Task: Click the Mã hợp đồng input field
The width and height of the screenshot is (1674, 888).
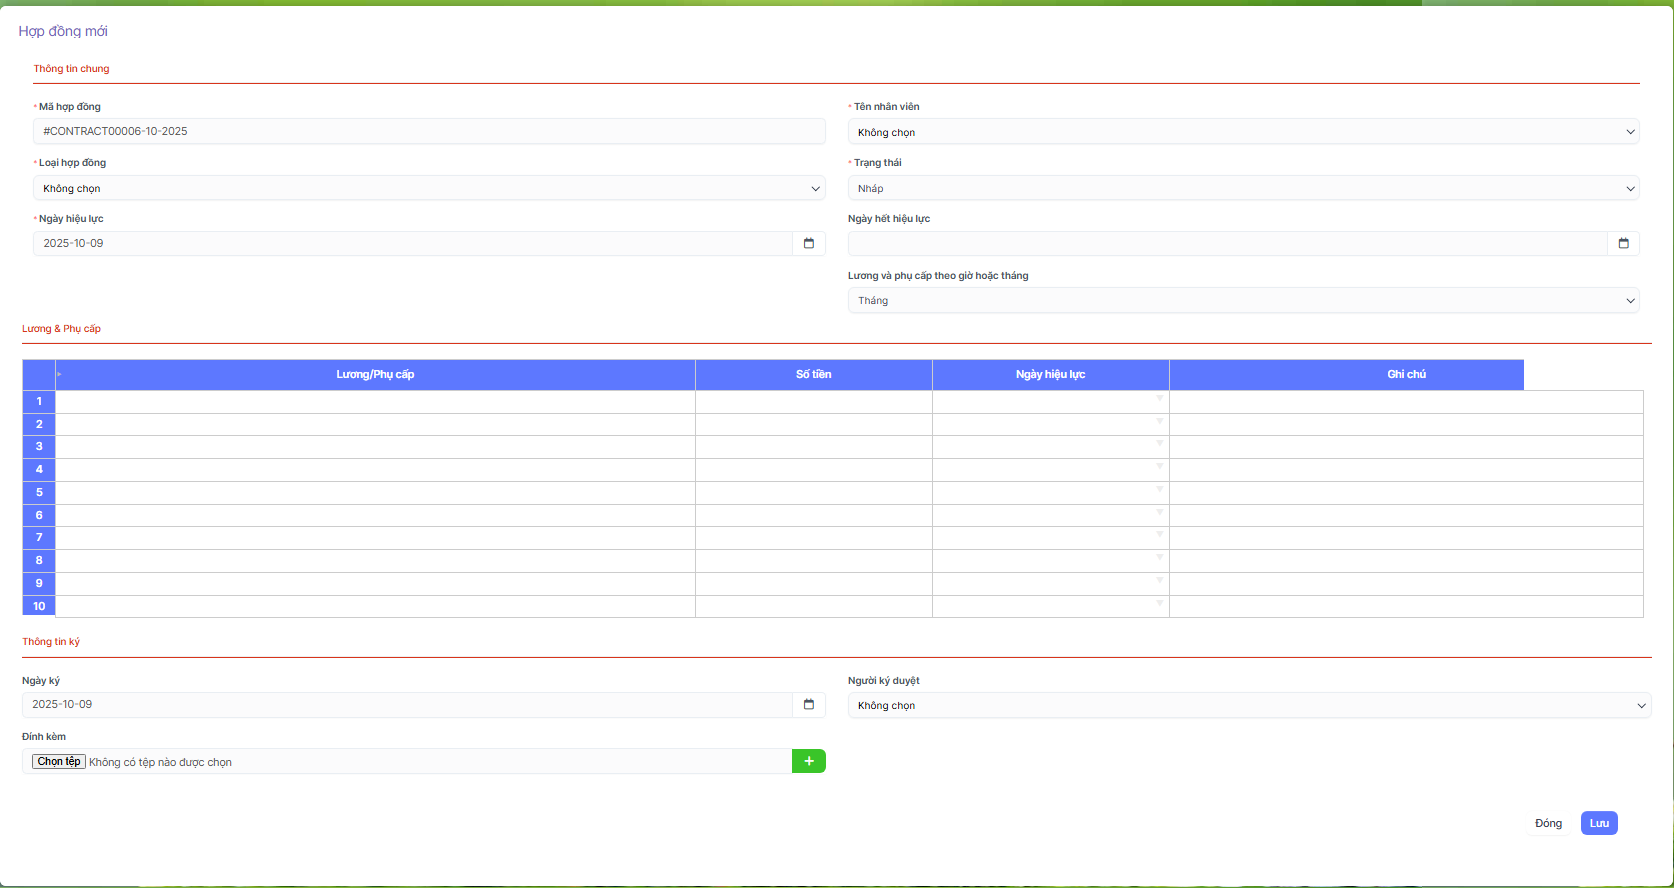Action: [429, 131]
